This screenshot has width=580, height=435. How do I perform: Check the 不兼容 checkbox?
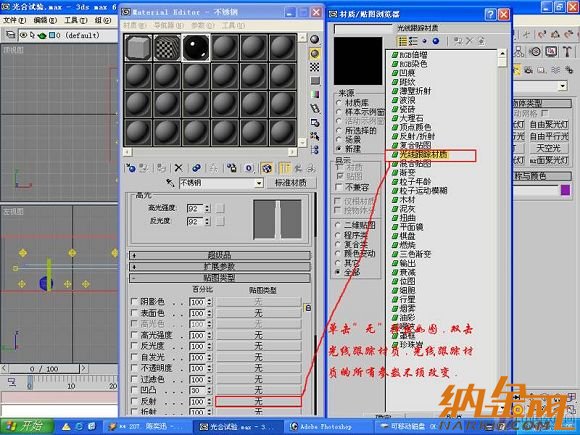(338, 187)
